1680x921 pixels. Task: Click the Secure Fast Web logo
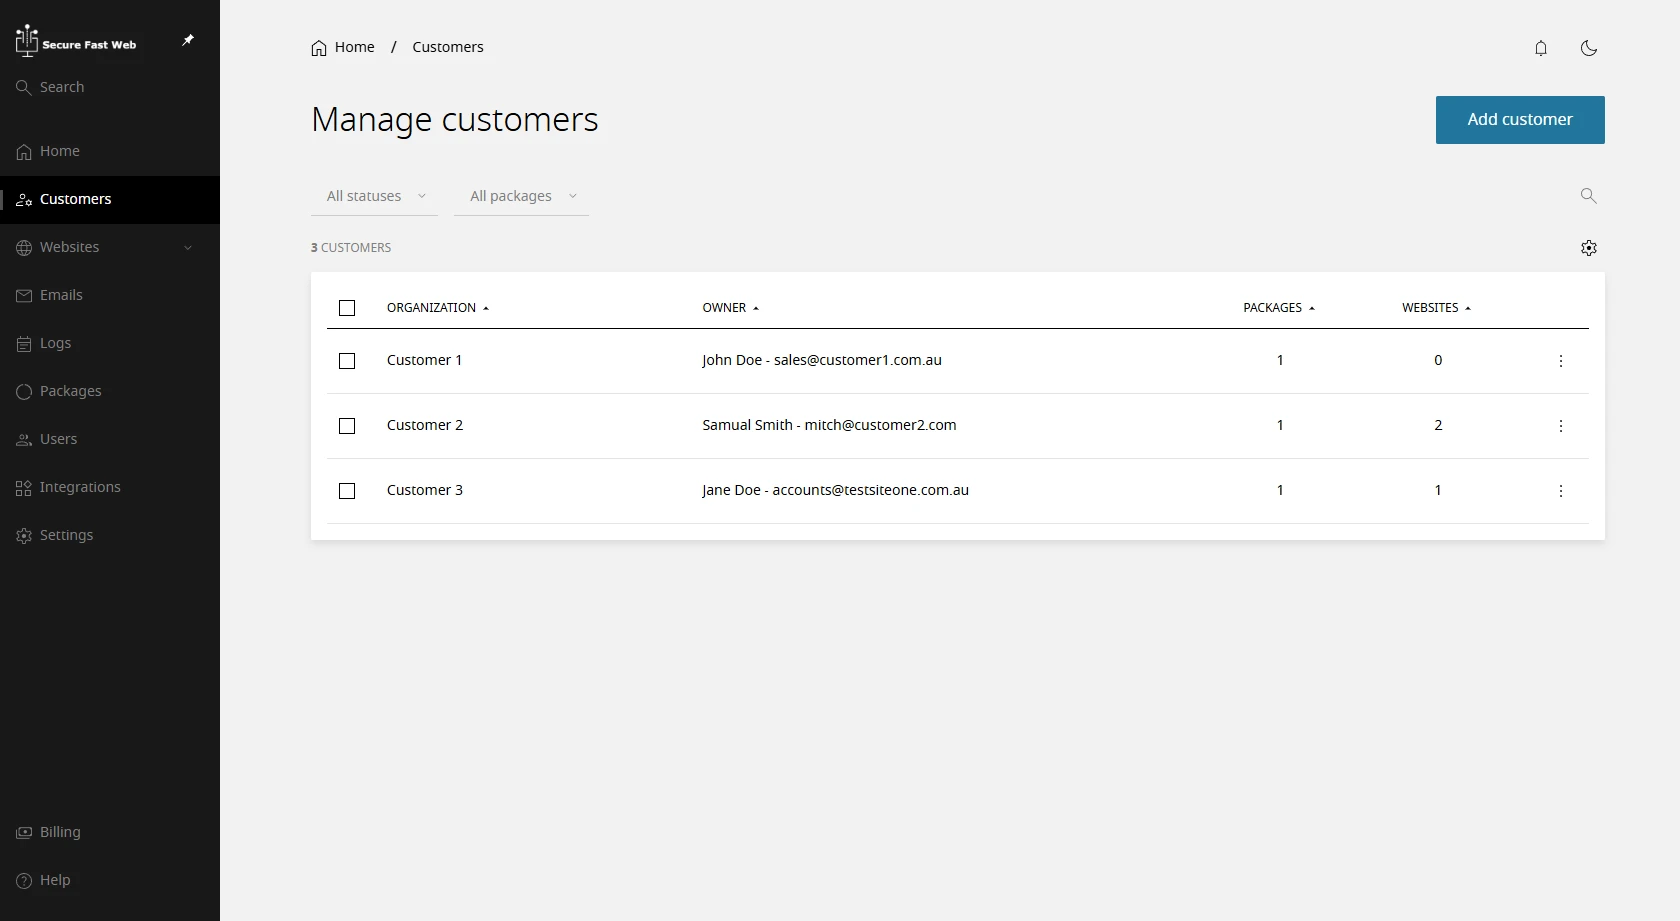(76, 41)
